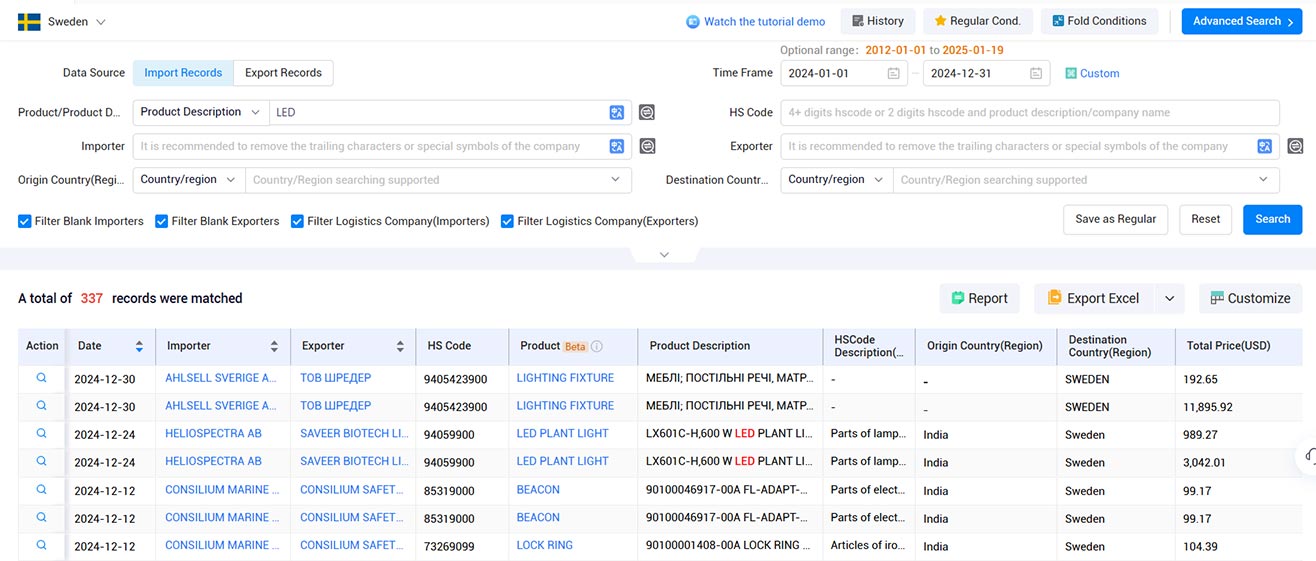Open Regular Cond. button
The image size is (1316, 561).
(977, 21)
